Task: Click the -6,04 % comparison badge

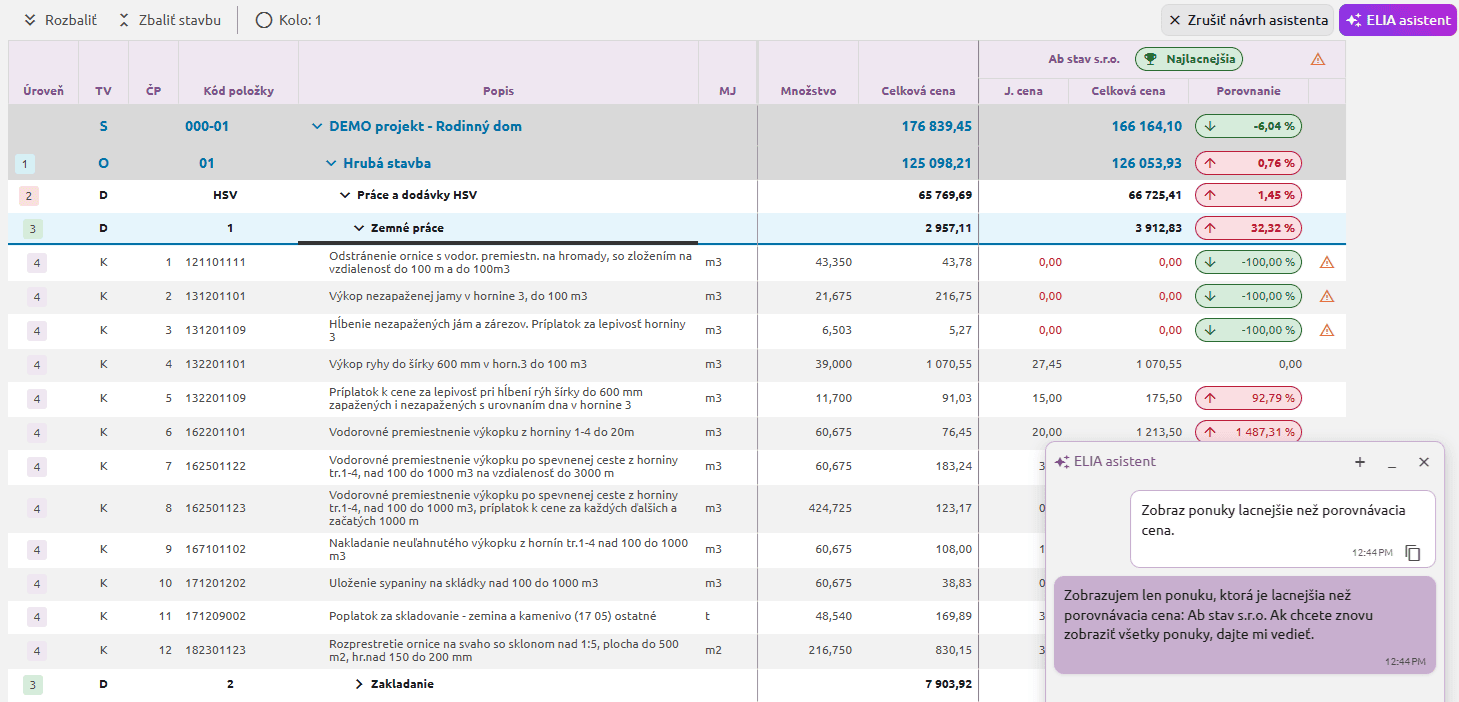Action: pyautogui.click(x=1248, y=126)
